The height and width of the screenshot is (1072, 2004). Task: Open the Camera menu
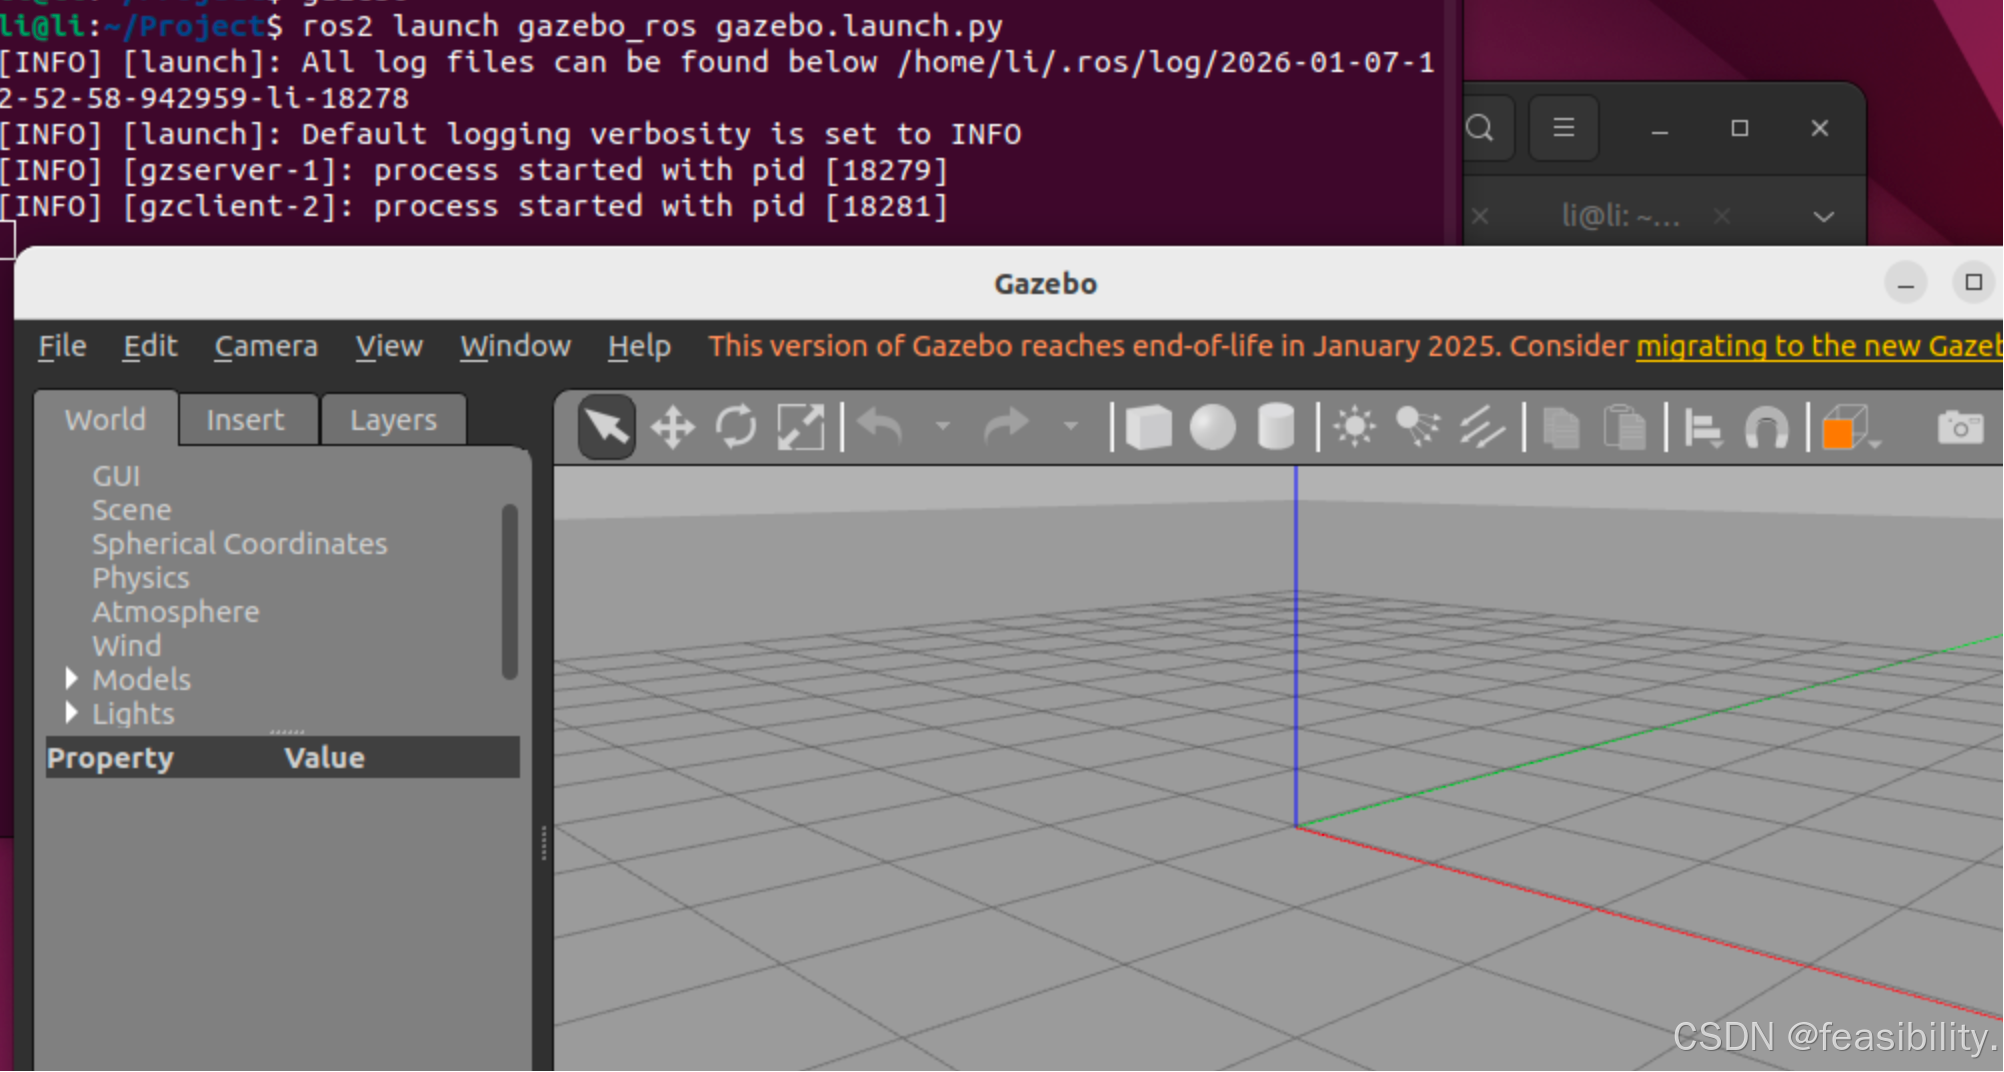click(266, 346)
